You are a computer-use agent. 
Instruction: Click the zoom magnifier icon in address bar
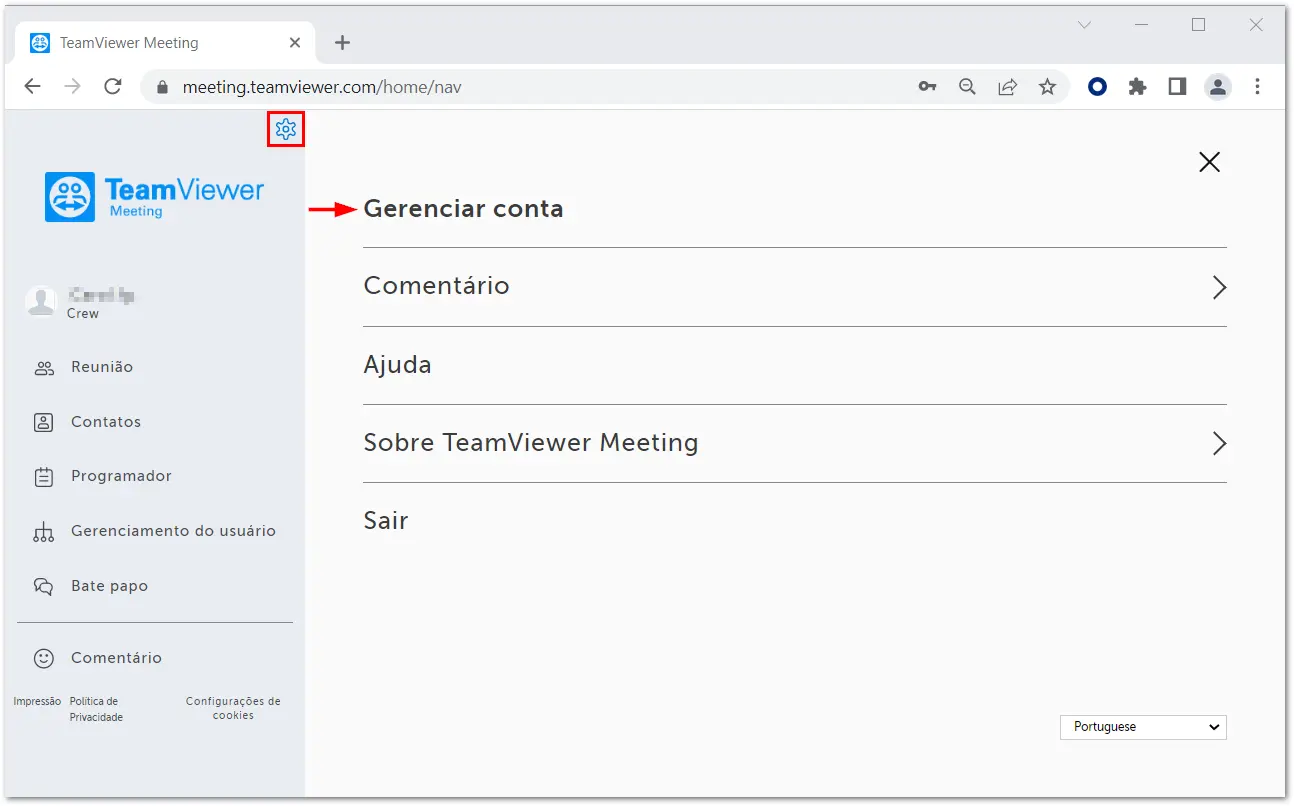[967, 87]
